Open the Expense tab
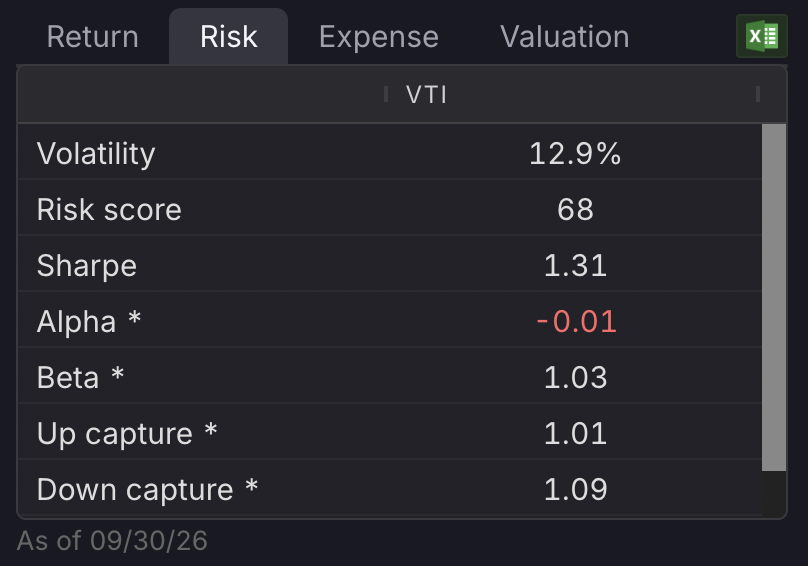 379,37
